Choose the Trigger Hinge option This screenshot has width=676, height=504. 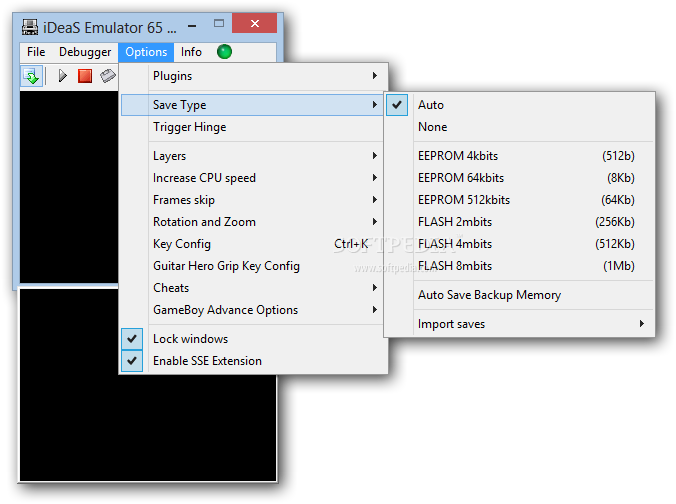[x=253, y=127]
